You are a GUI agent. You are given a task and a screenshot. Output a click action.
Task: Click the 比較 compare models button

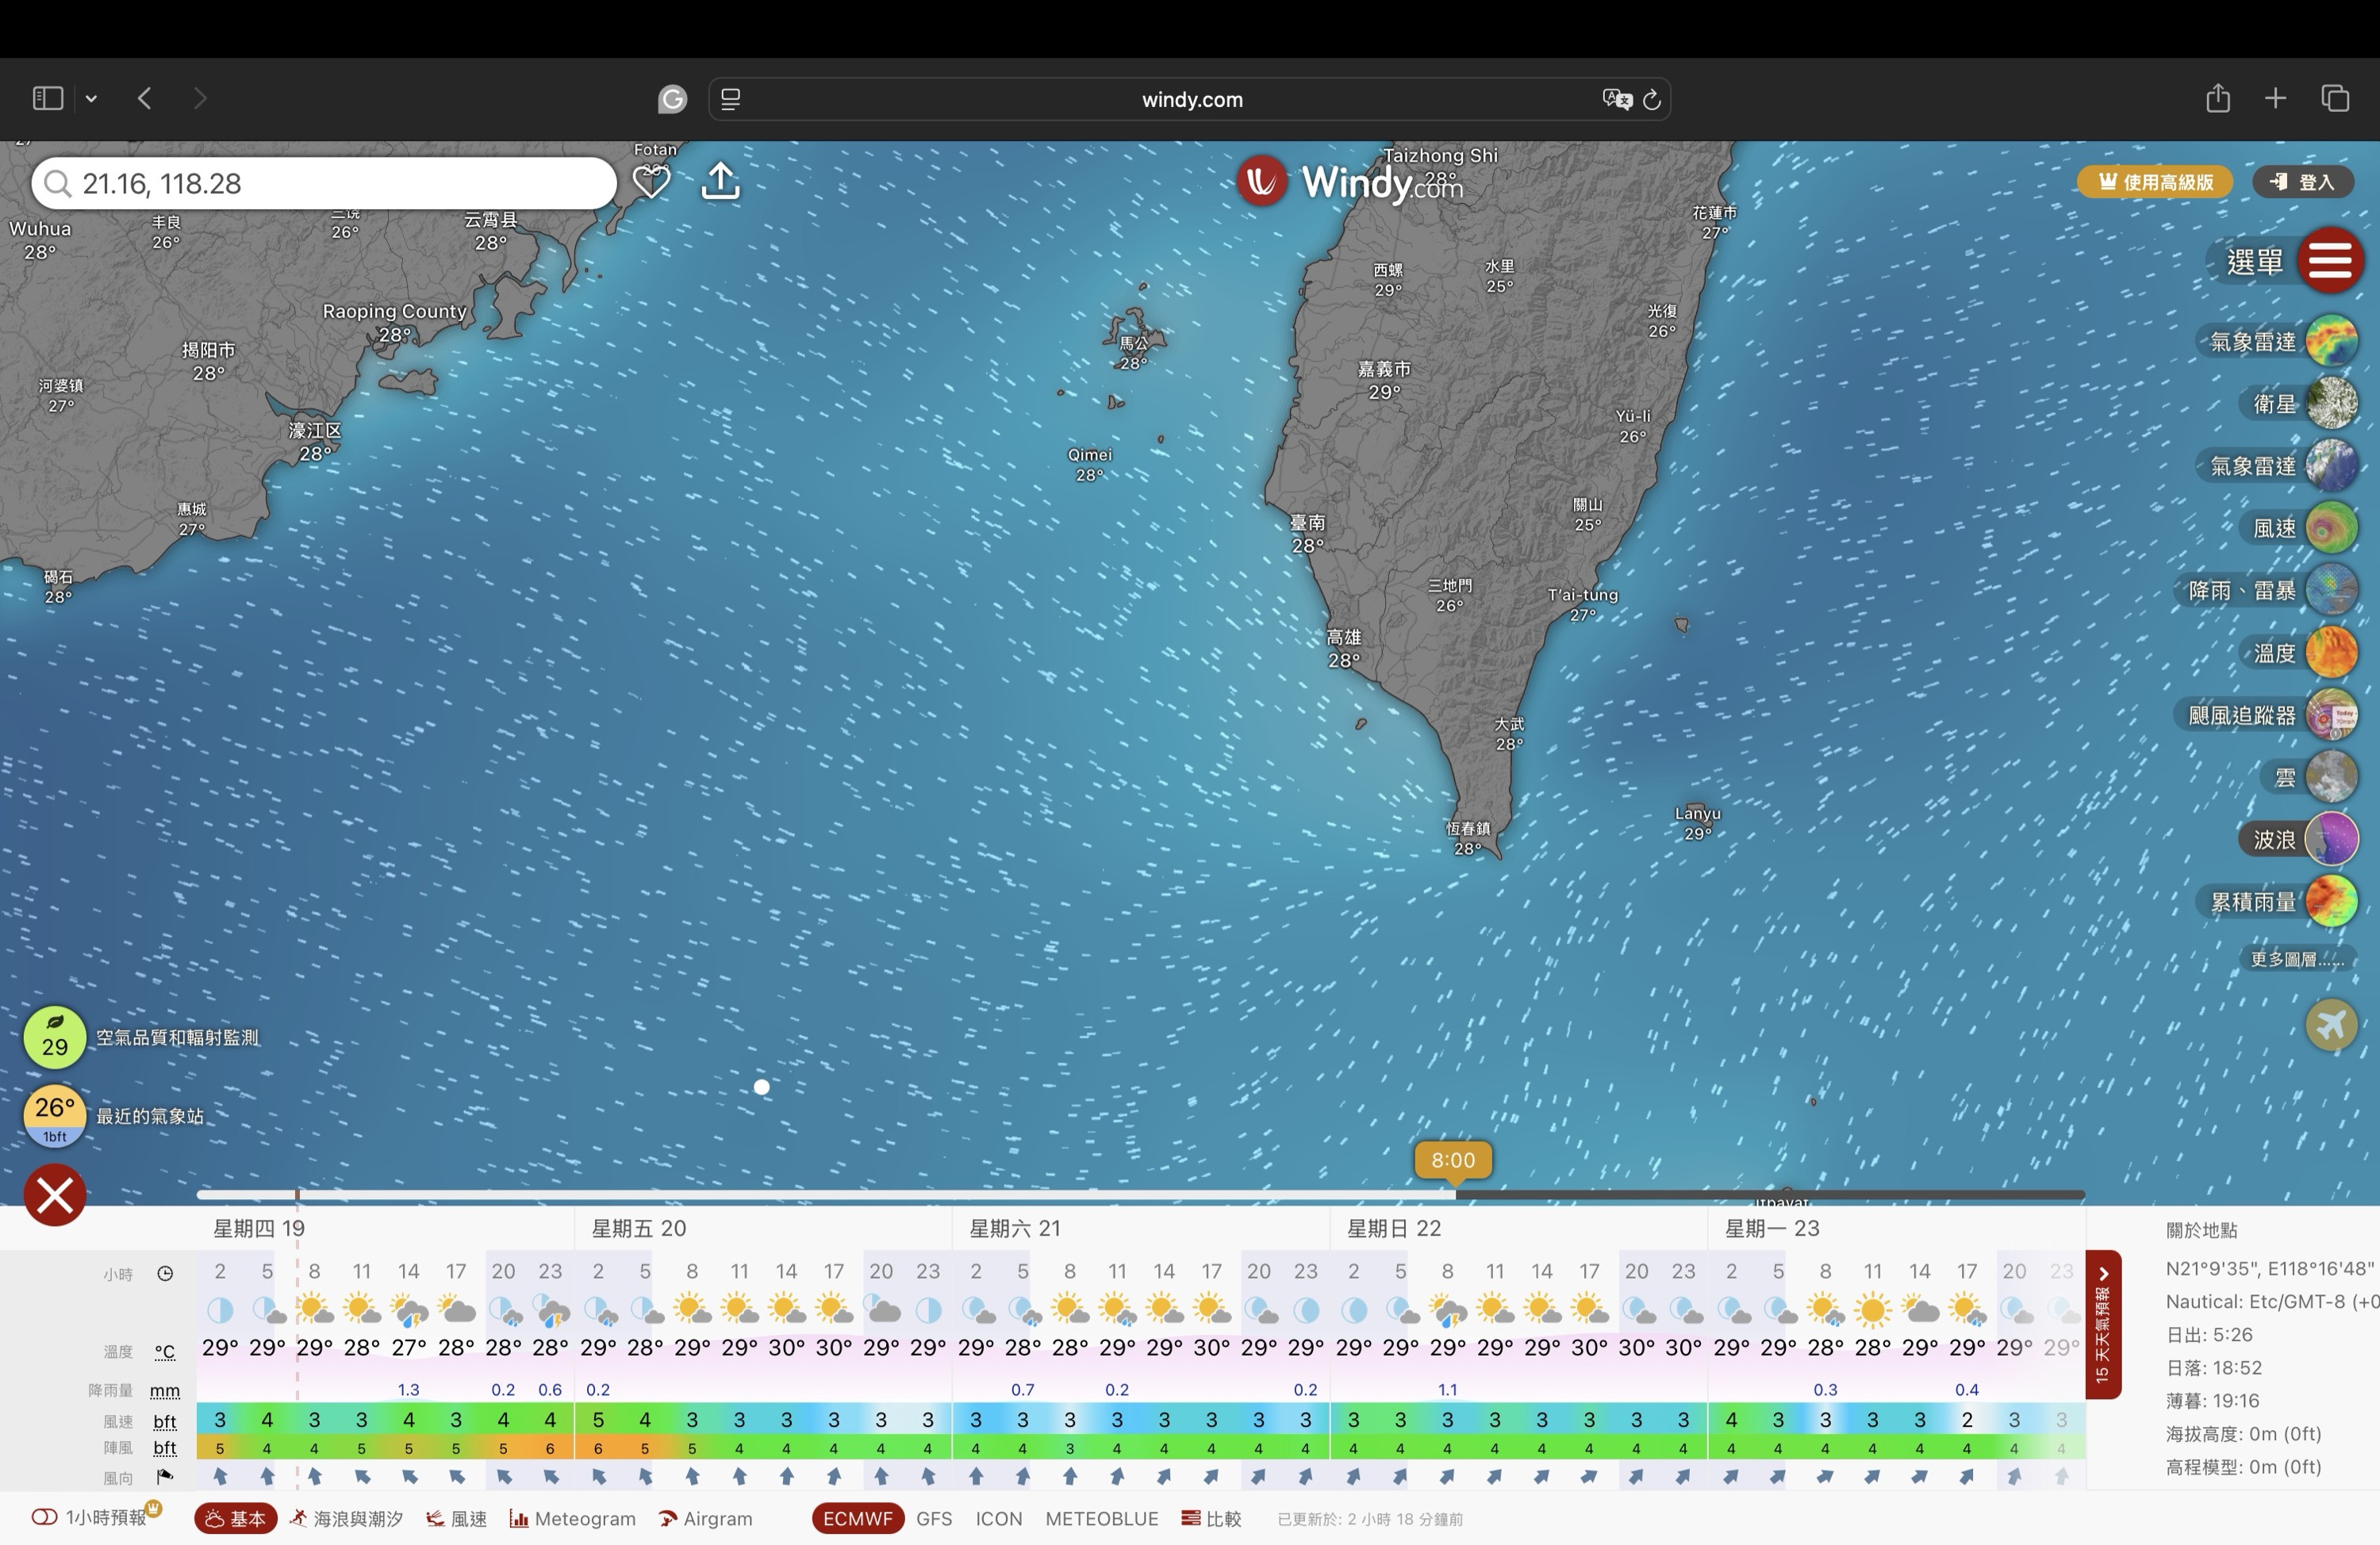click(x=1211, y=1518)
